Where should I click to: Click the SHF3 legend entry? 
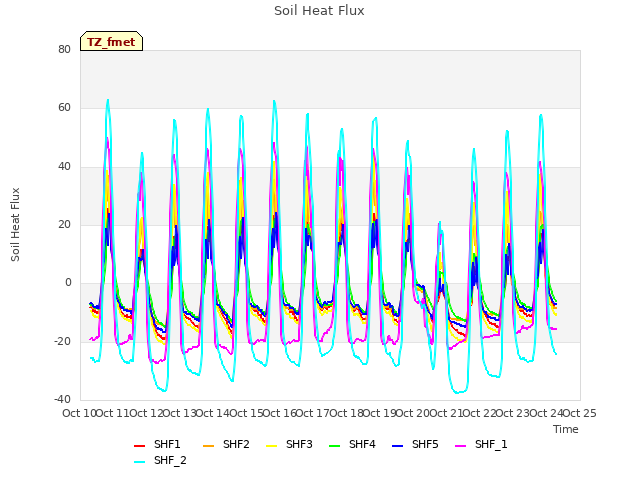tap(289, 444)
